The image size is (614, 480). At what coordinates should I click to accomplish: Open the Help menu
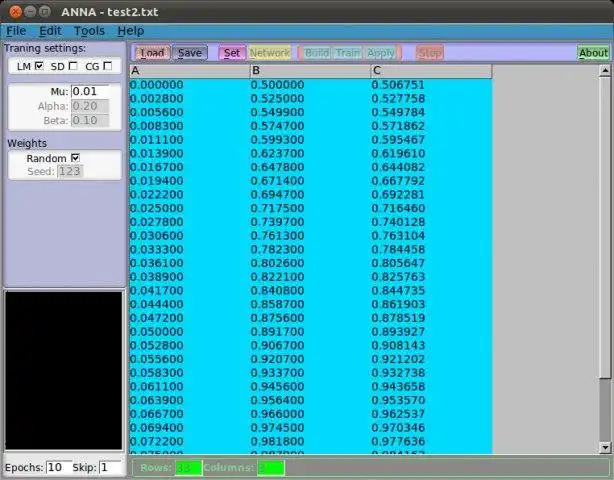click(131, 31)
